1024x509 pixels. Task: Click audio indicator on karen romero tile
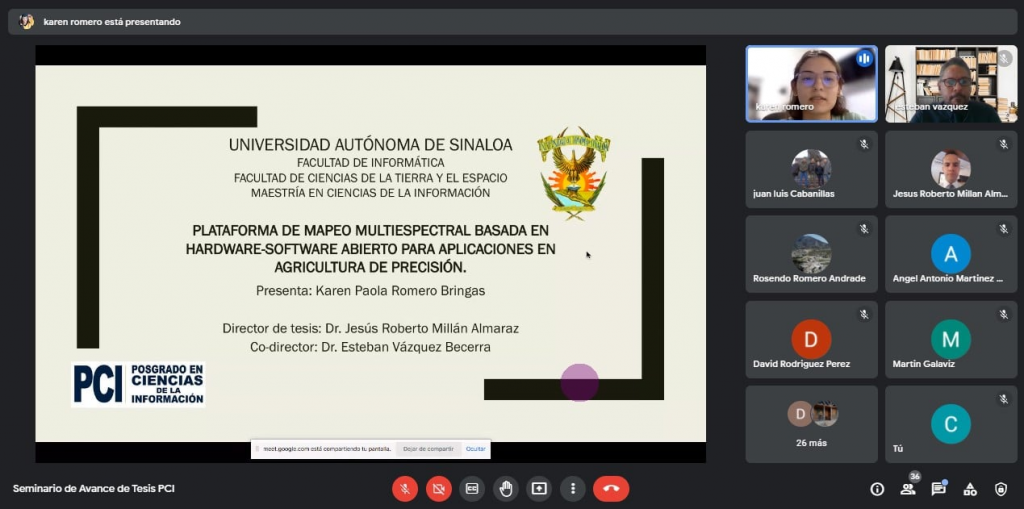pos(864,59)
